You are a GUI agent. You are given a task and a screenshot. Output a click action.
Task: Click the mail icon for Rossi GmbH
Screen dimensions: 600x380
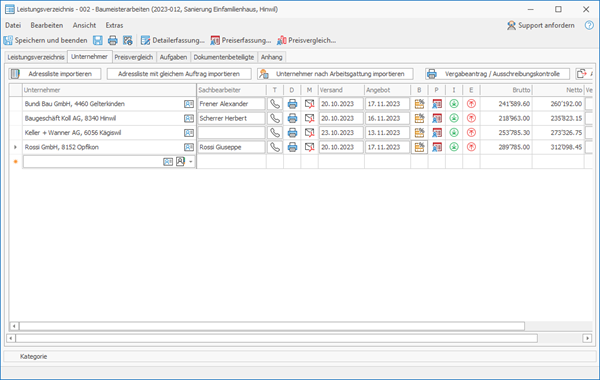tap(310, 147)
